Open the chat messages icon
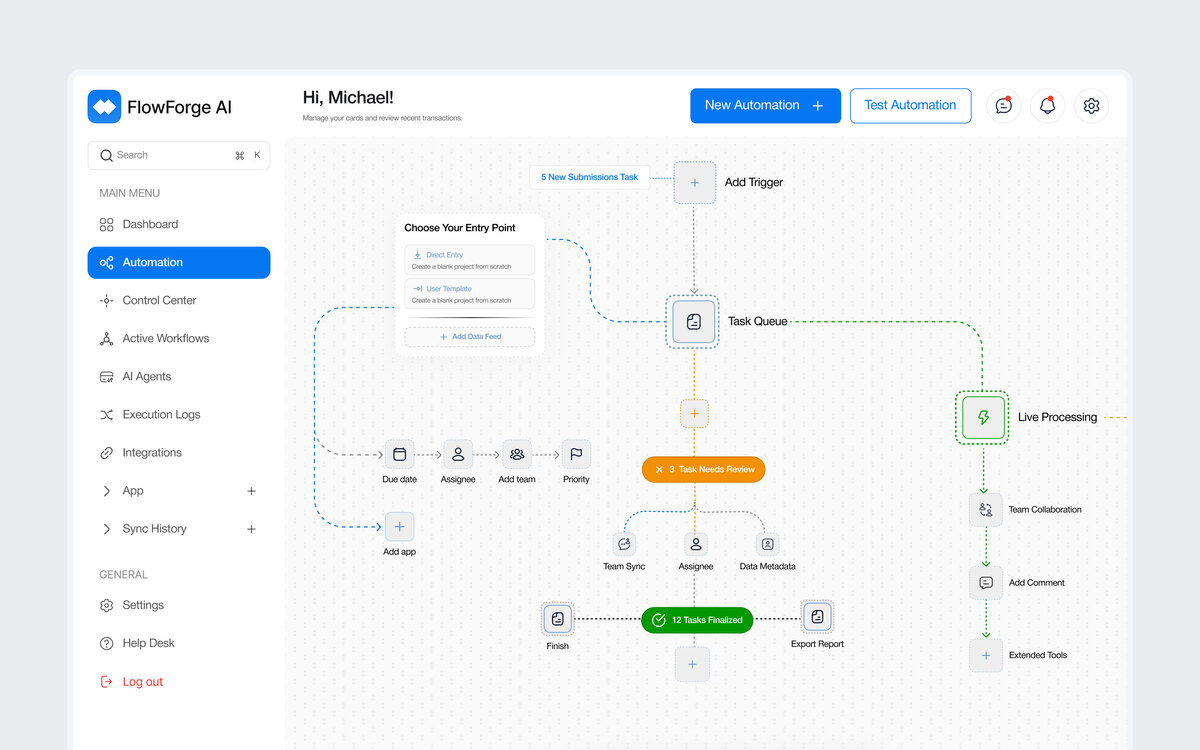Screen dimensions: 1200x750 point(1004,105)
